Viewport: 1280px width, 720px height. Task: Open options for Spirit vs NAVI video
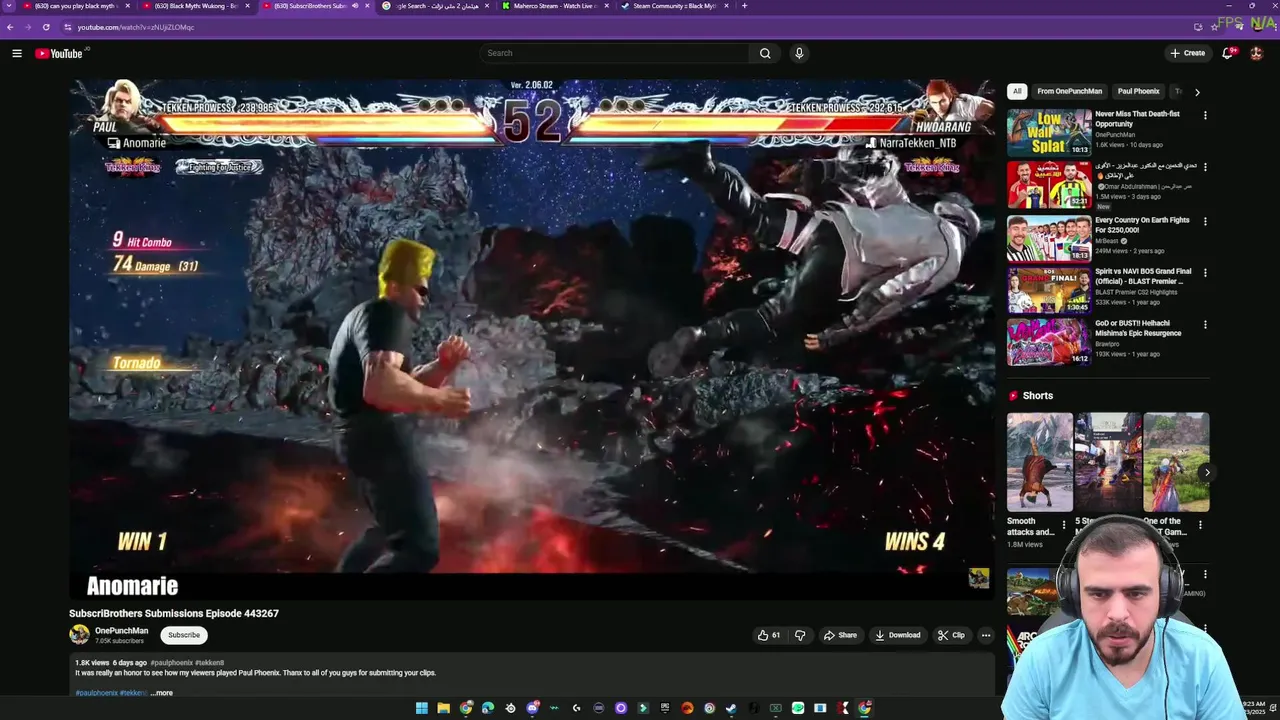1204,272
